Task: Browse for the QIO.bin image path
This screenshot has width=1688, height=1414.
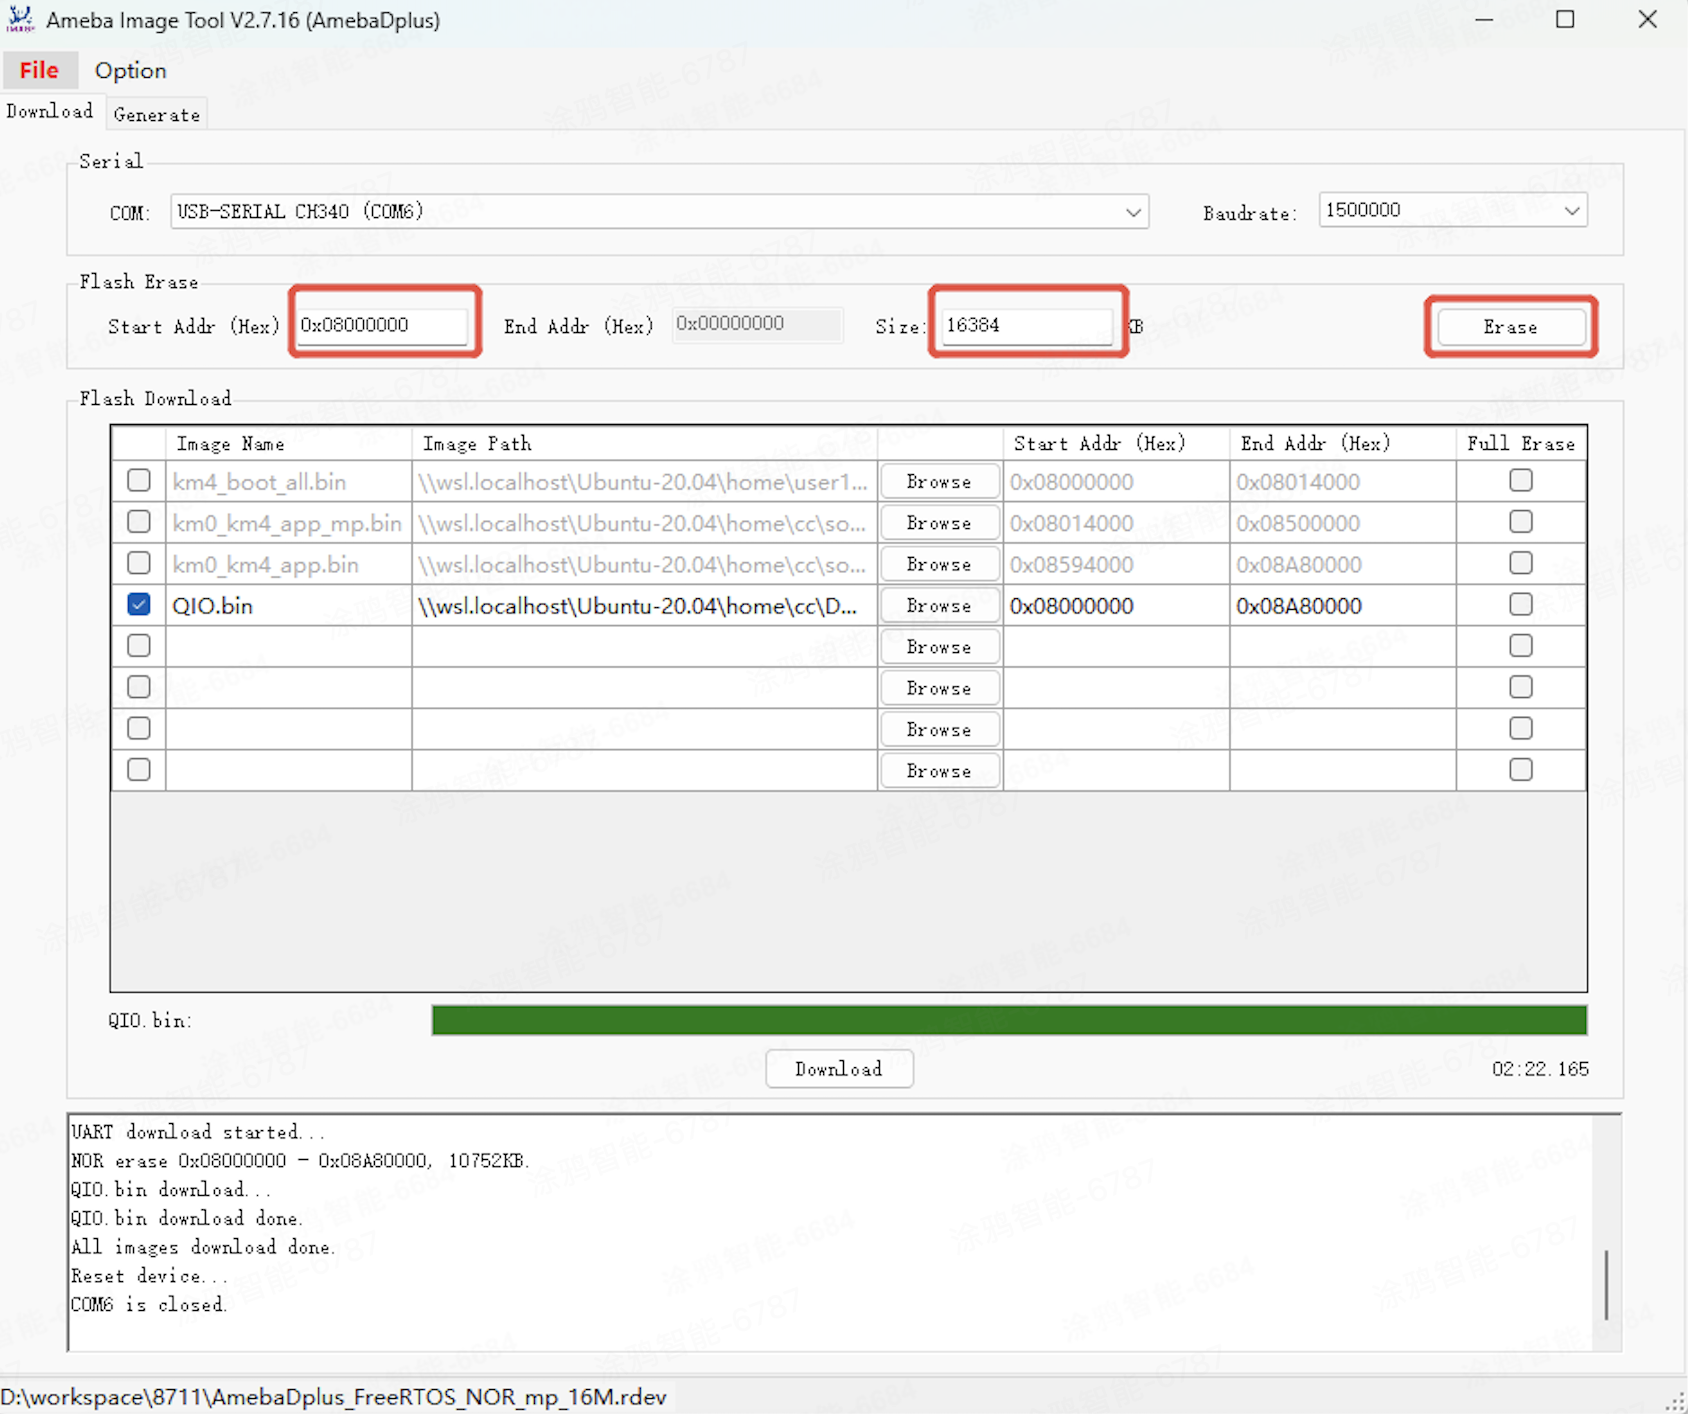Action: coord(938,606)
